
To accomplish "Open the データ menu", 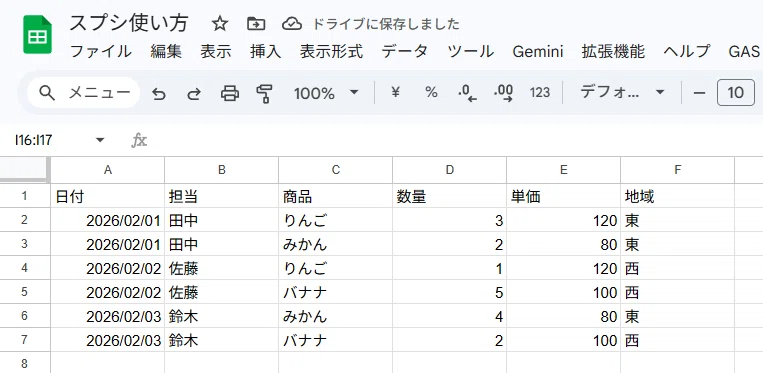I will [x=405, y=51].
